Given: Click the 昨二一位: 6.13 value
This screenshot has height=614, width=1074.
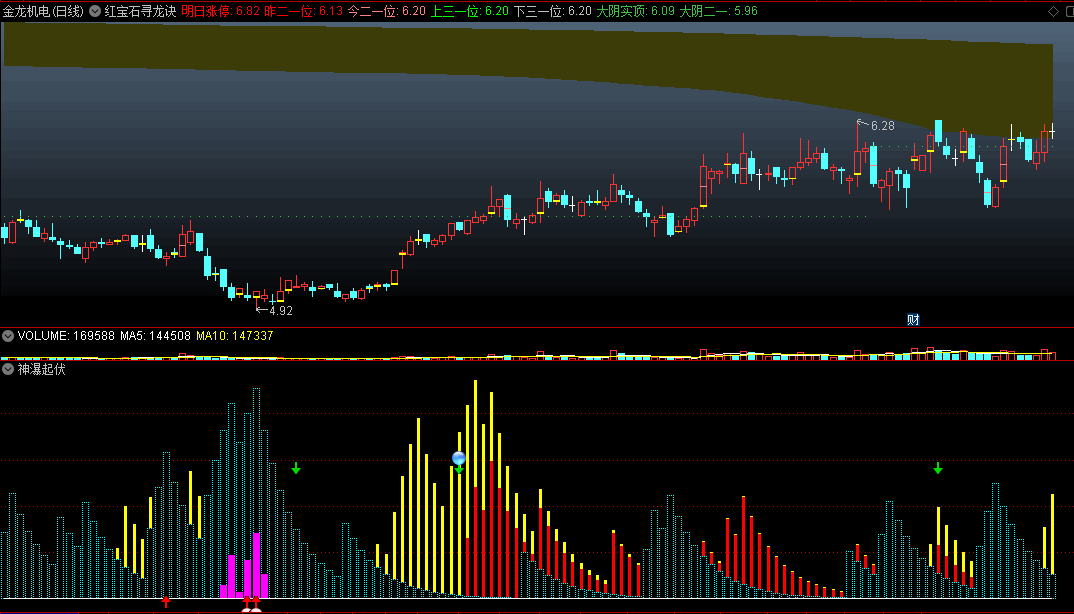Looking at the screenshot, I should (x=303, y=11).
